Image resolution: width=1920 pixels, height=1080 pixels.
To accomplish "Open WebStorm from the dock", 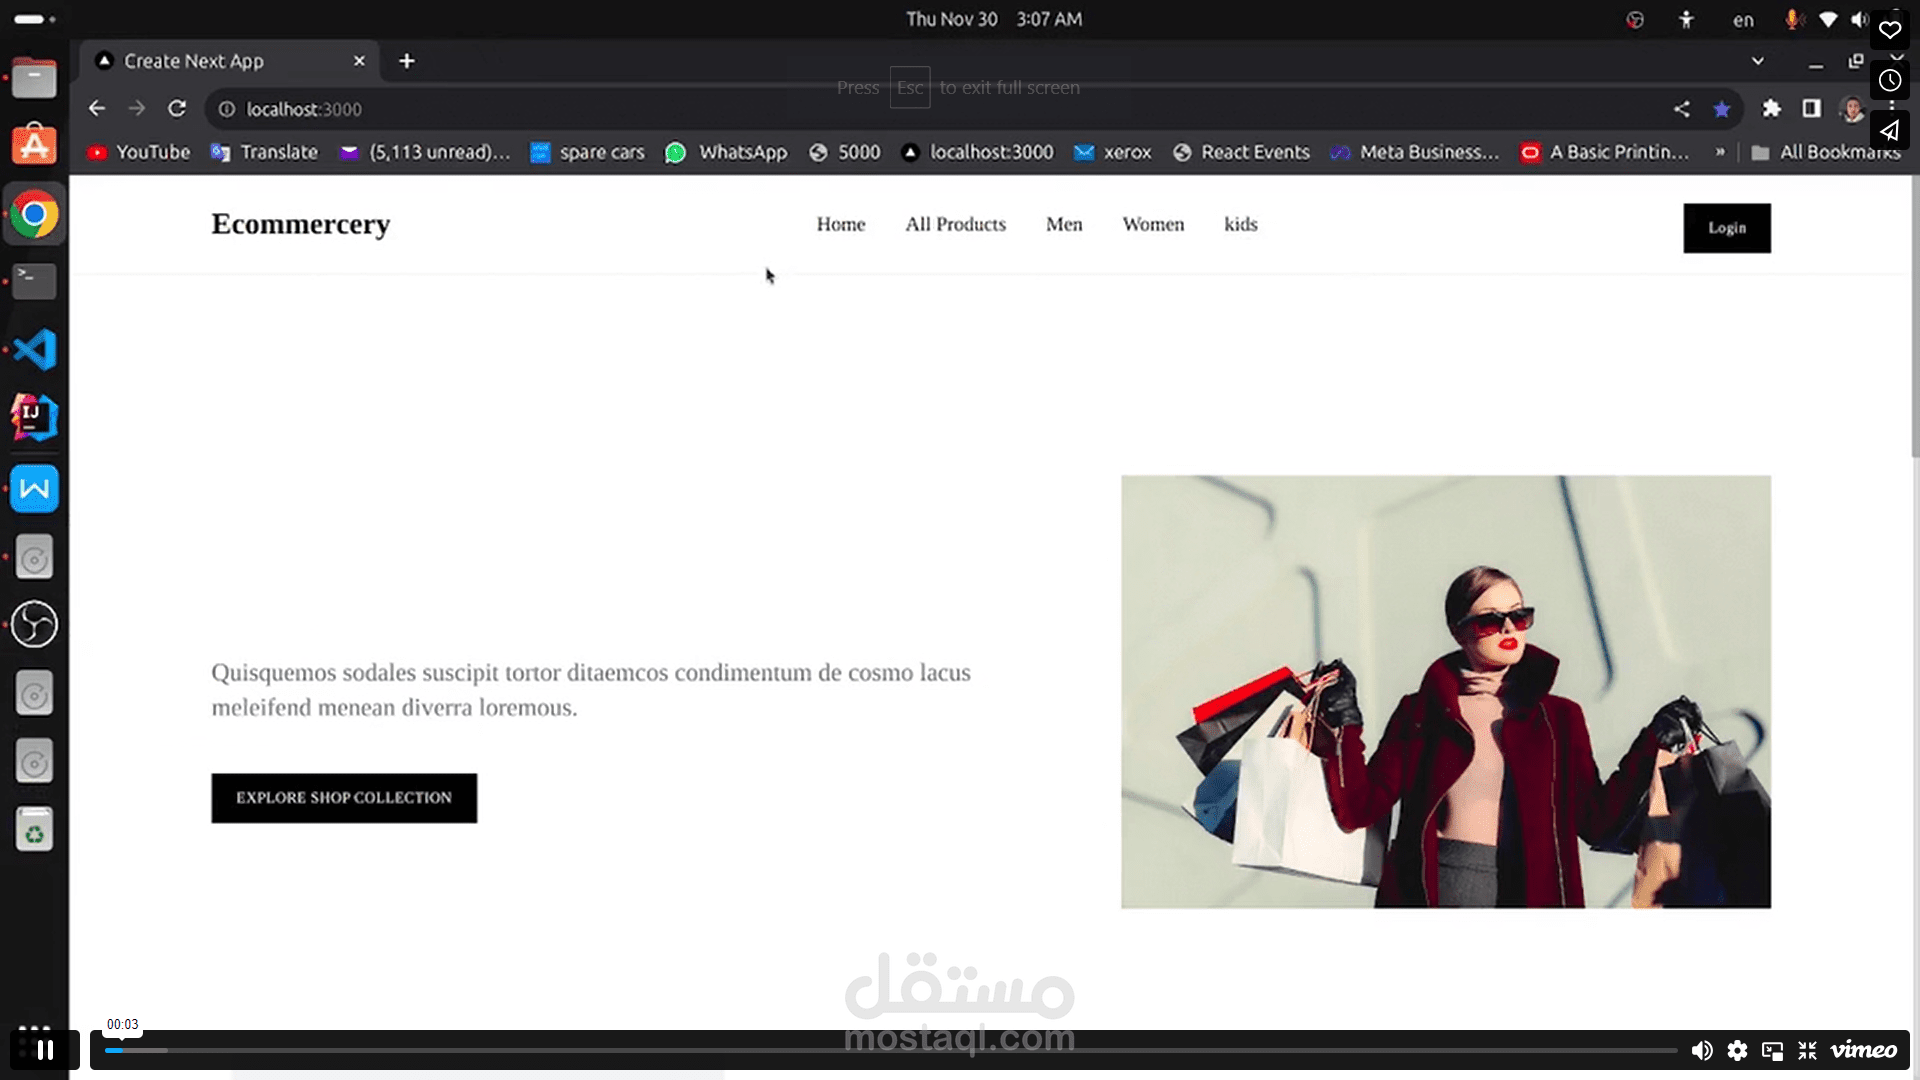I will [34, 488].
